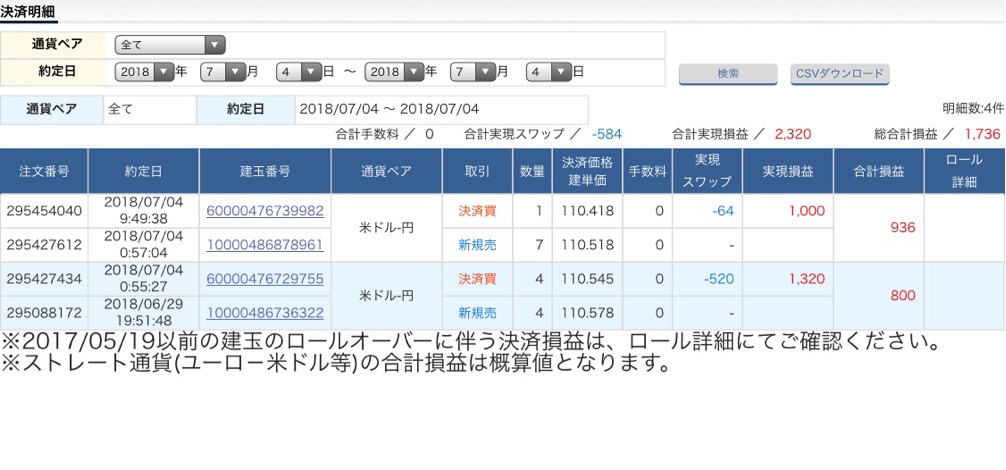The image size is (1006, 470).
Task: Open position link 10000486736322
Action: pos(265,313)
